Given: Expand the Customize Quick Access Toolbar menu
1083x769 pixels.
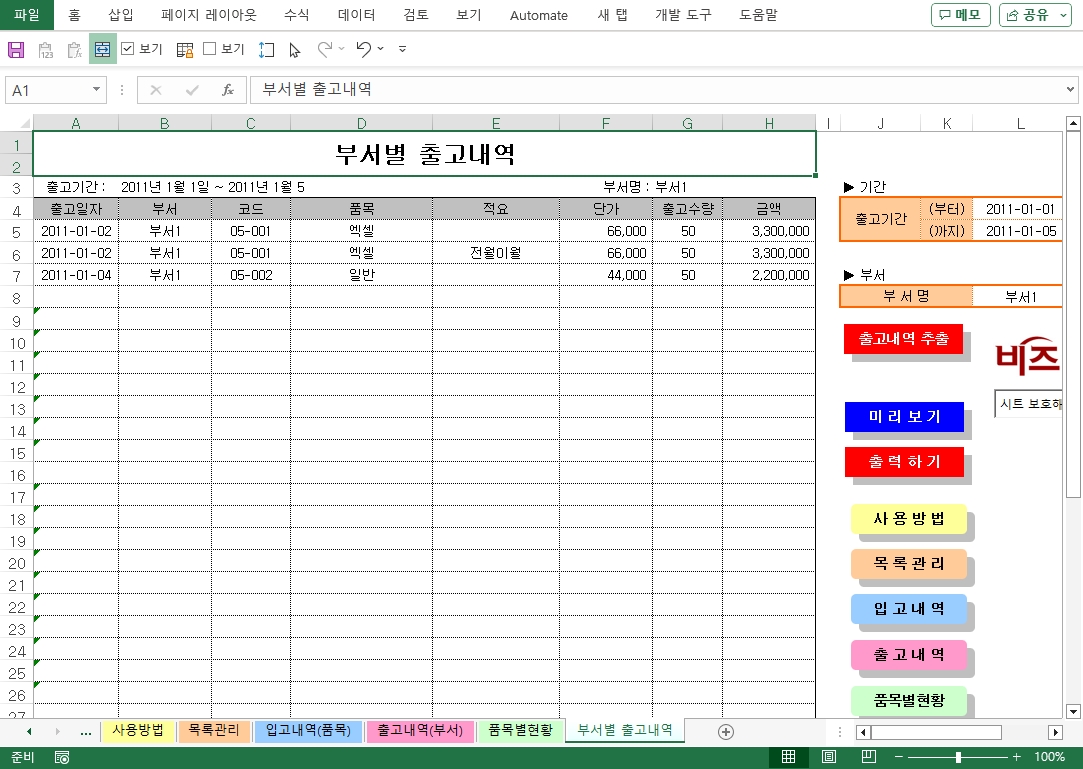Looking at the screenshot, I should coord(402,49).
